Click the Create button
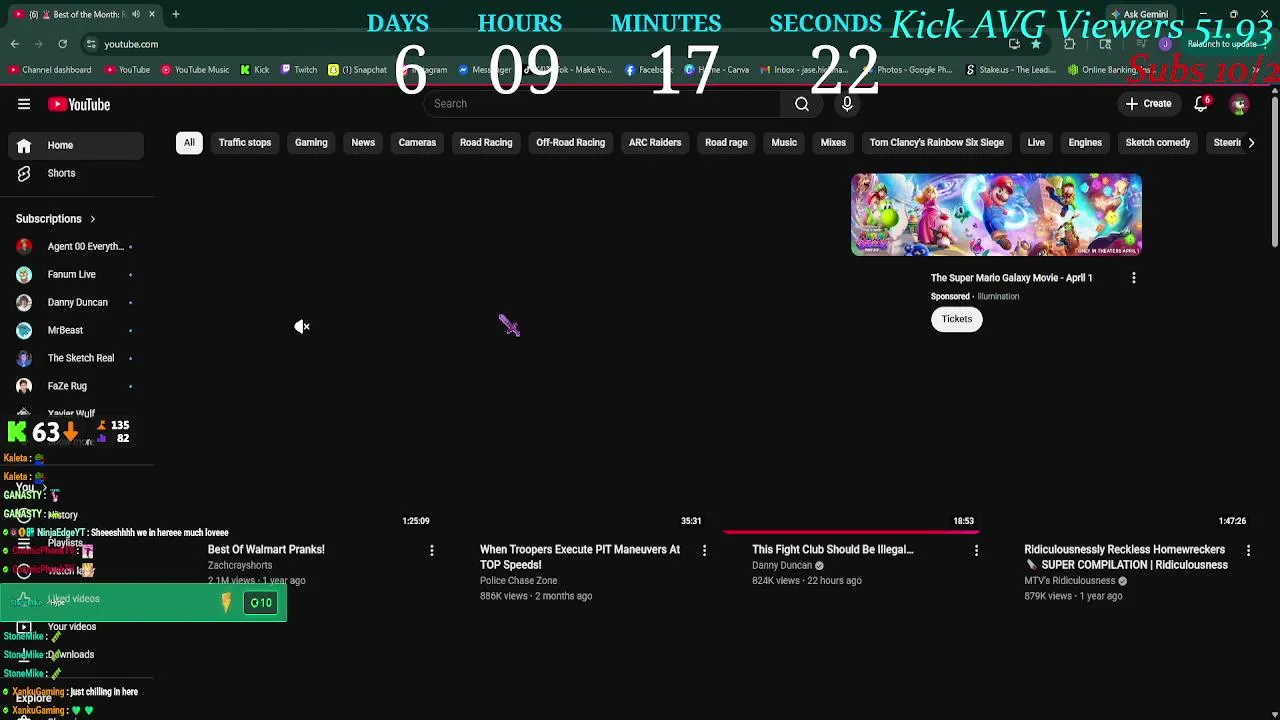Screen dimensions: 1280x720 [x=1148, y=104]
